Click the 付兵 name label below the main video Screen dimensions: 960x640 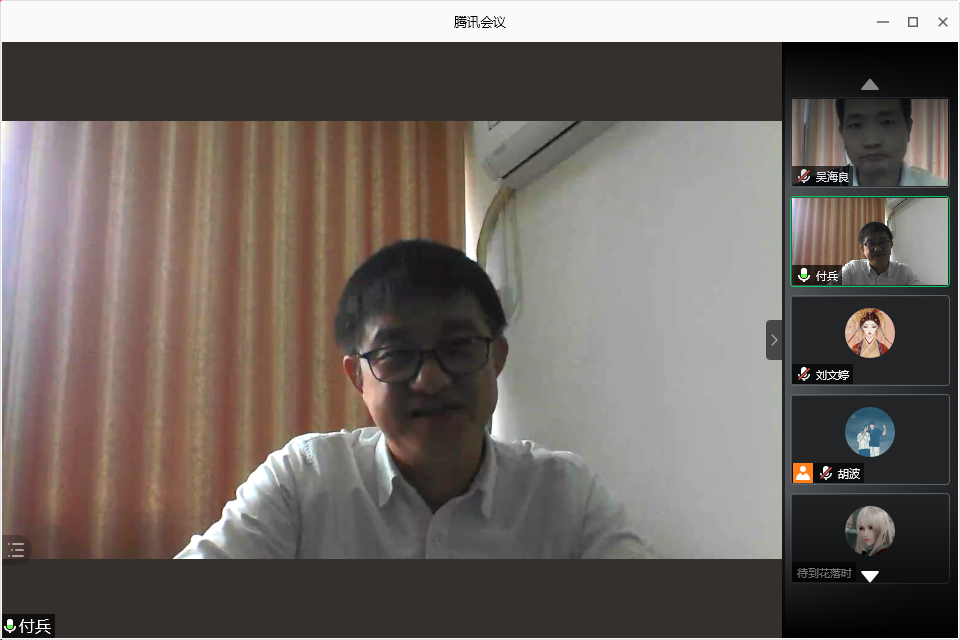(x=35, y=627)
